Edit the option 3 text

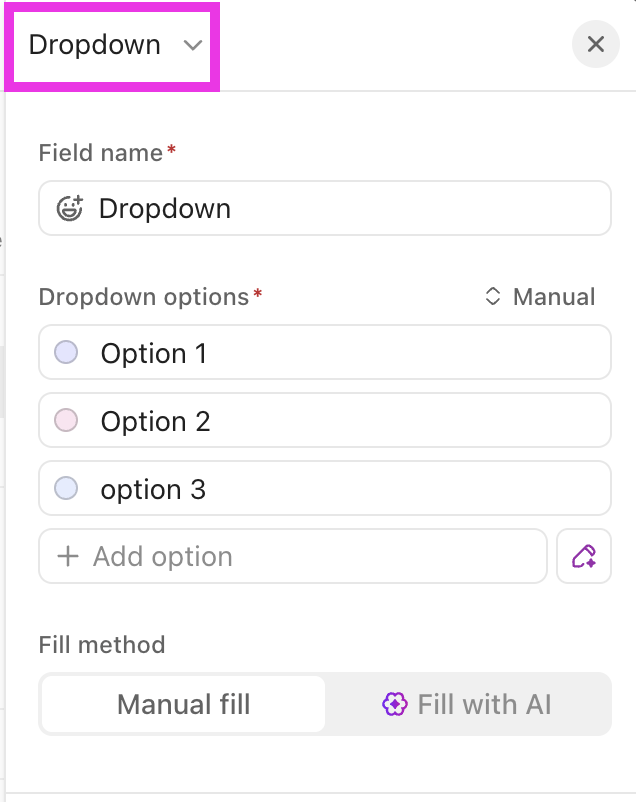(153, 489)
